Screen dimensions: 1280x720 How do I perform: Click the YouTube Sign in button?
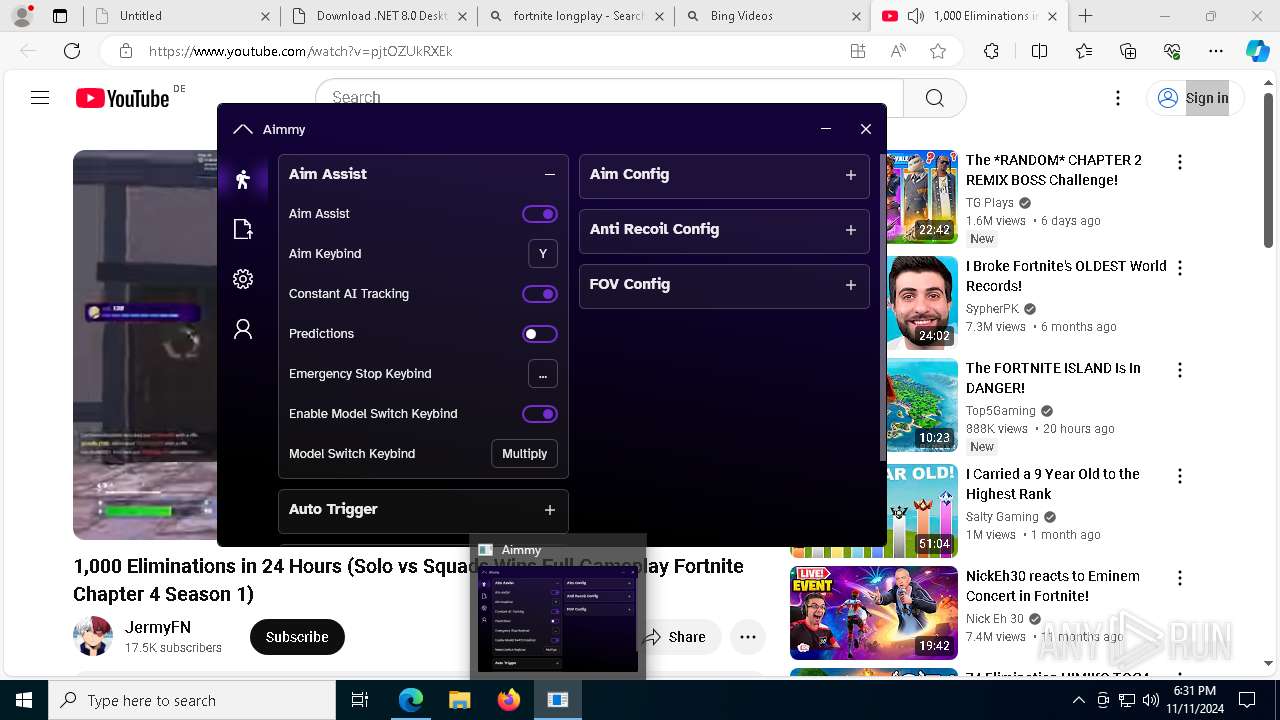(x=1193, y=98)
